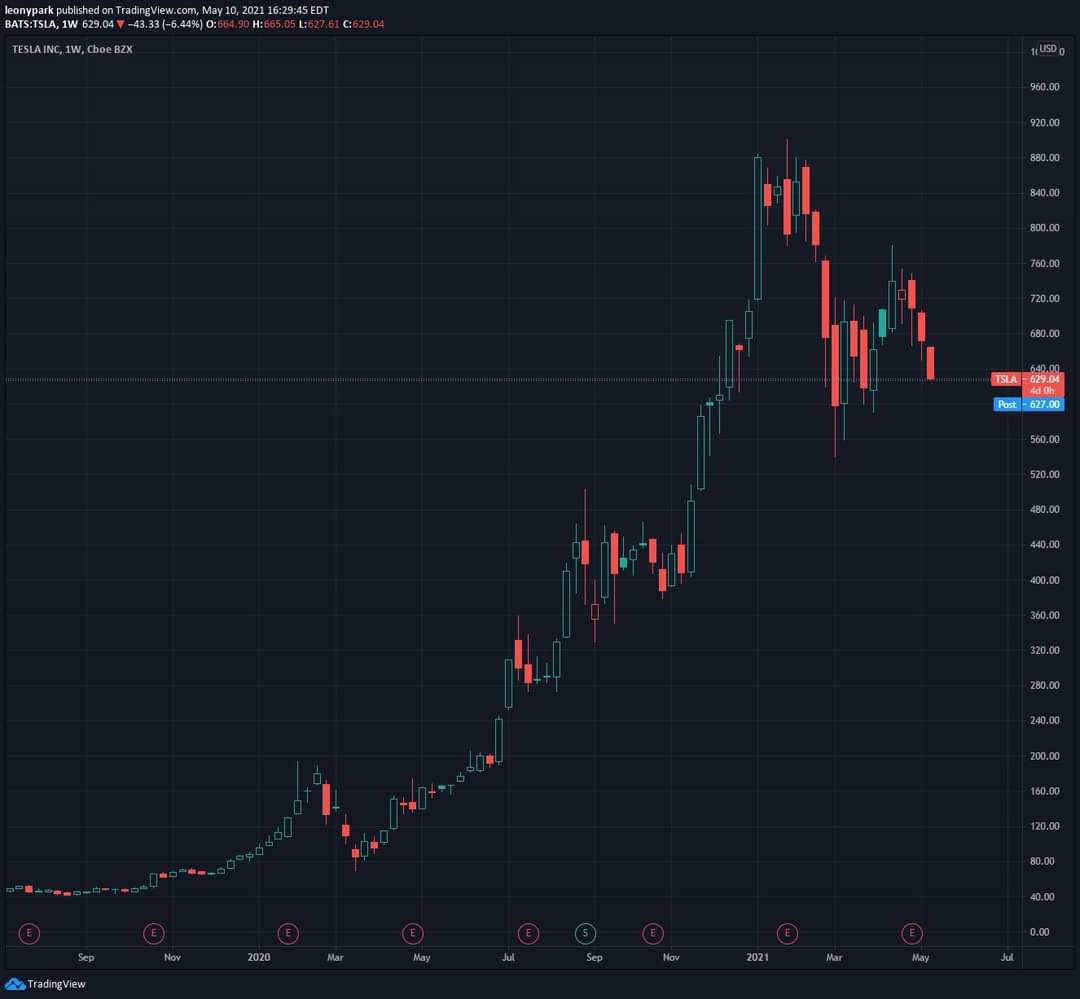Open the green S stock split marker

pyautogui.click(x=585, y=934)
